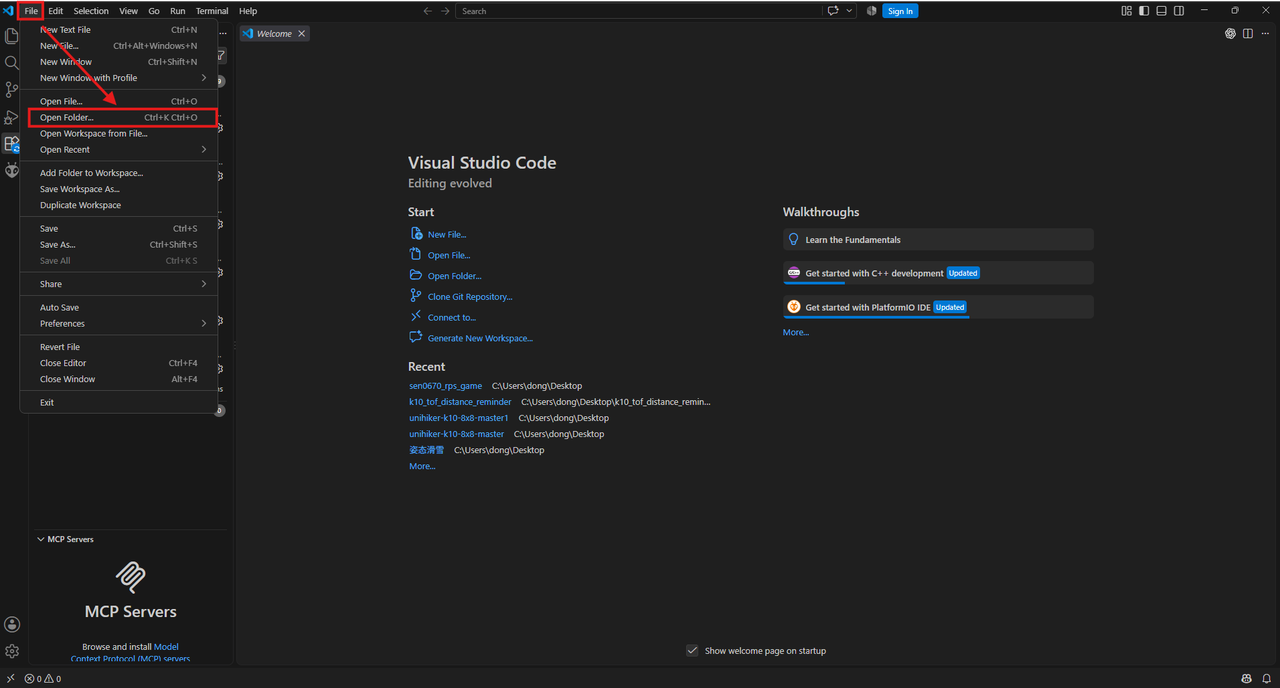Open the Terminal menu
Screen dimensions: 1280x688
pyautogui.click(x=212, y=11)
